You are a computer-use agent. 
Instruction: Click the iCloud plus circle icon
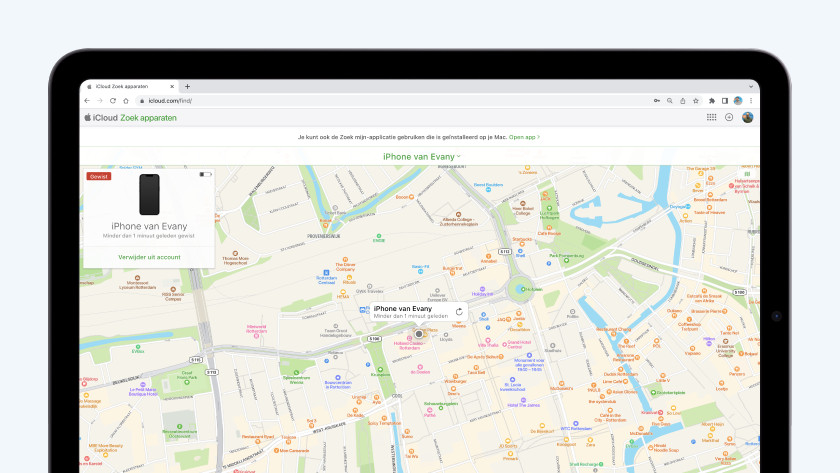pos(729,117)
